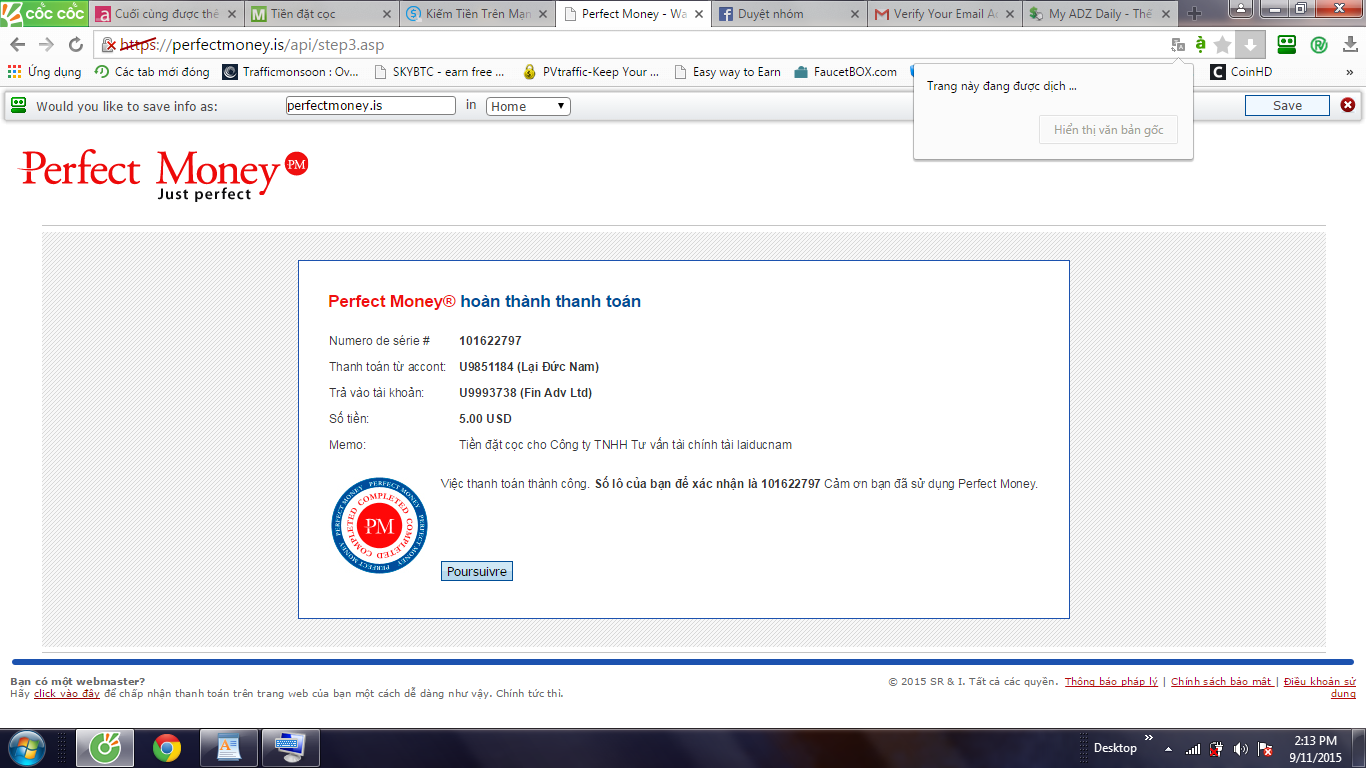The width and height of the screenshot is (1366, 768).
Task: Open the Ứng dụng apps bookmark
Action: [x=44, y=72]
